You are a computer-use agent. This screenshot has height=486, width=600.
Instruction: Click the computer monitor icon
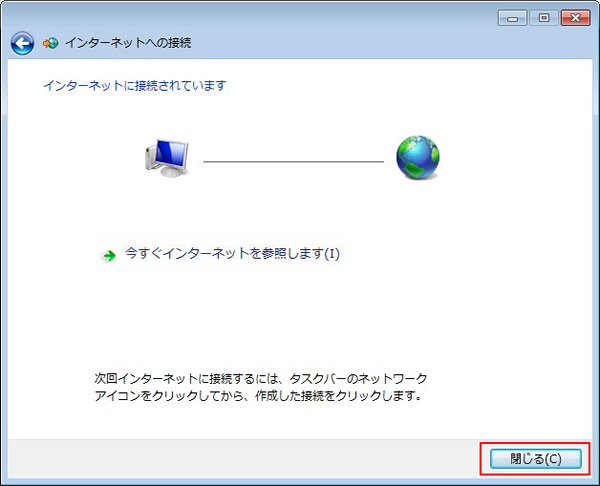coord(167,158)
